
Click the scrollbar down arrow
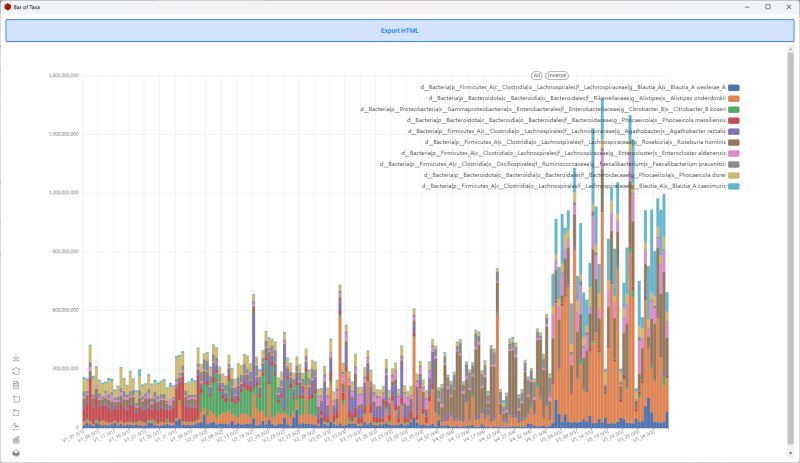coord(791,453)
